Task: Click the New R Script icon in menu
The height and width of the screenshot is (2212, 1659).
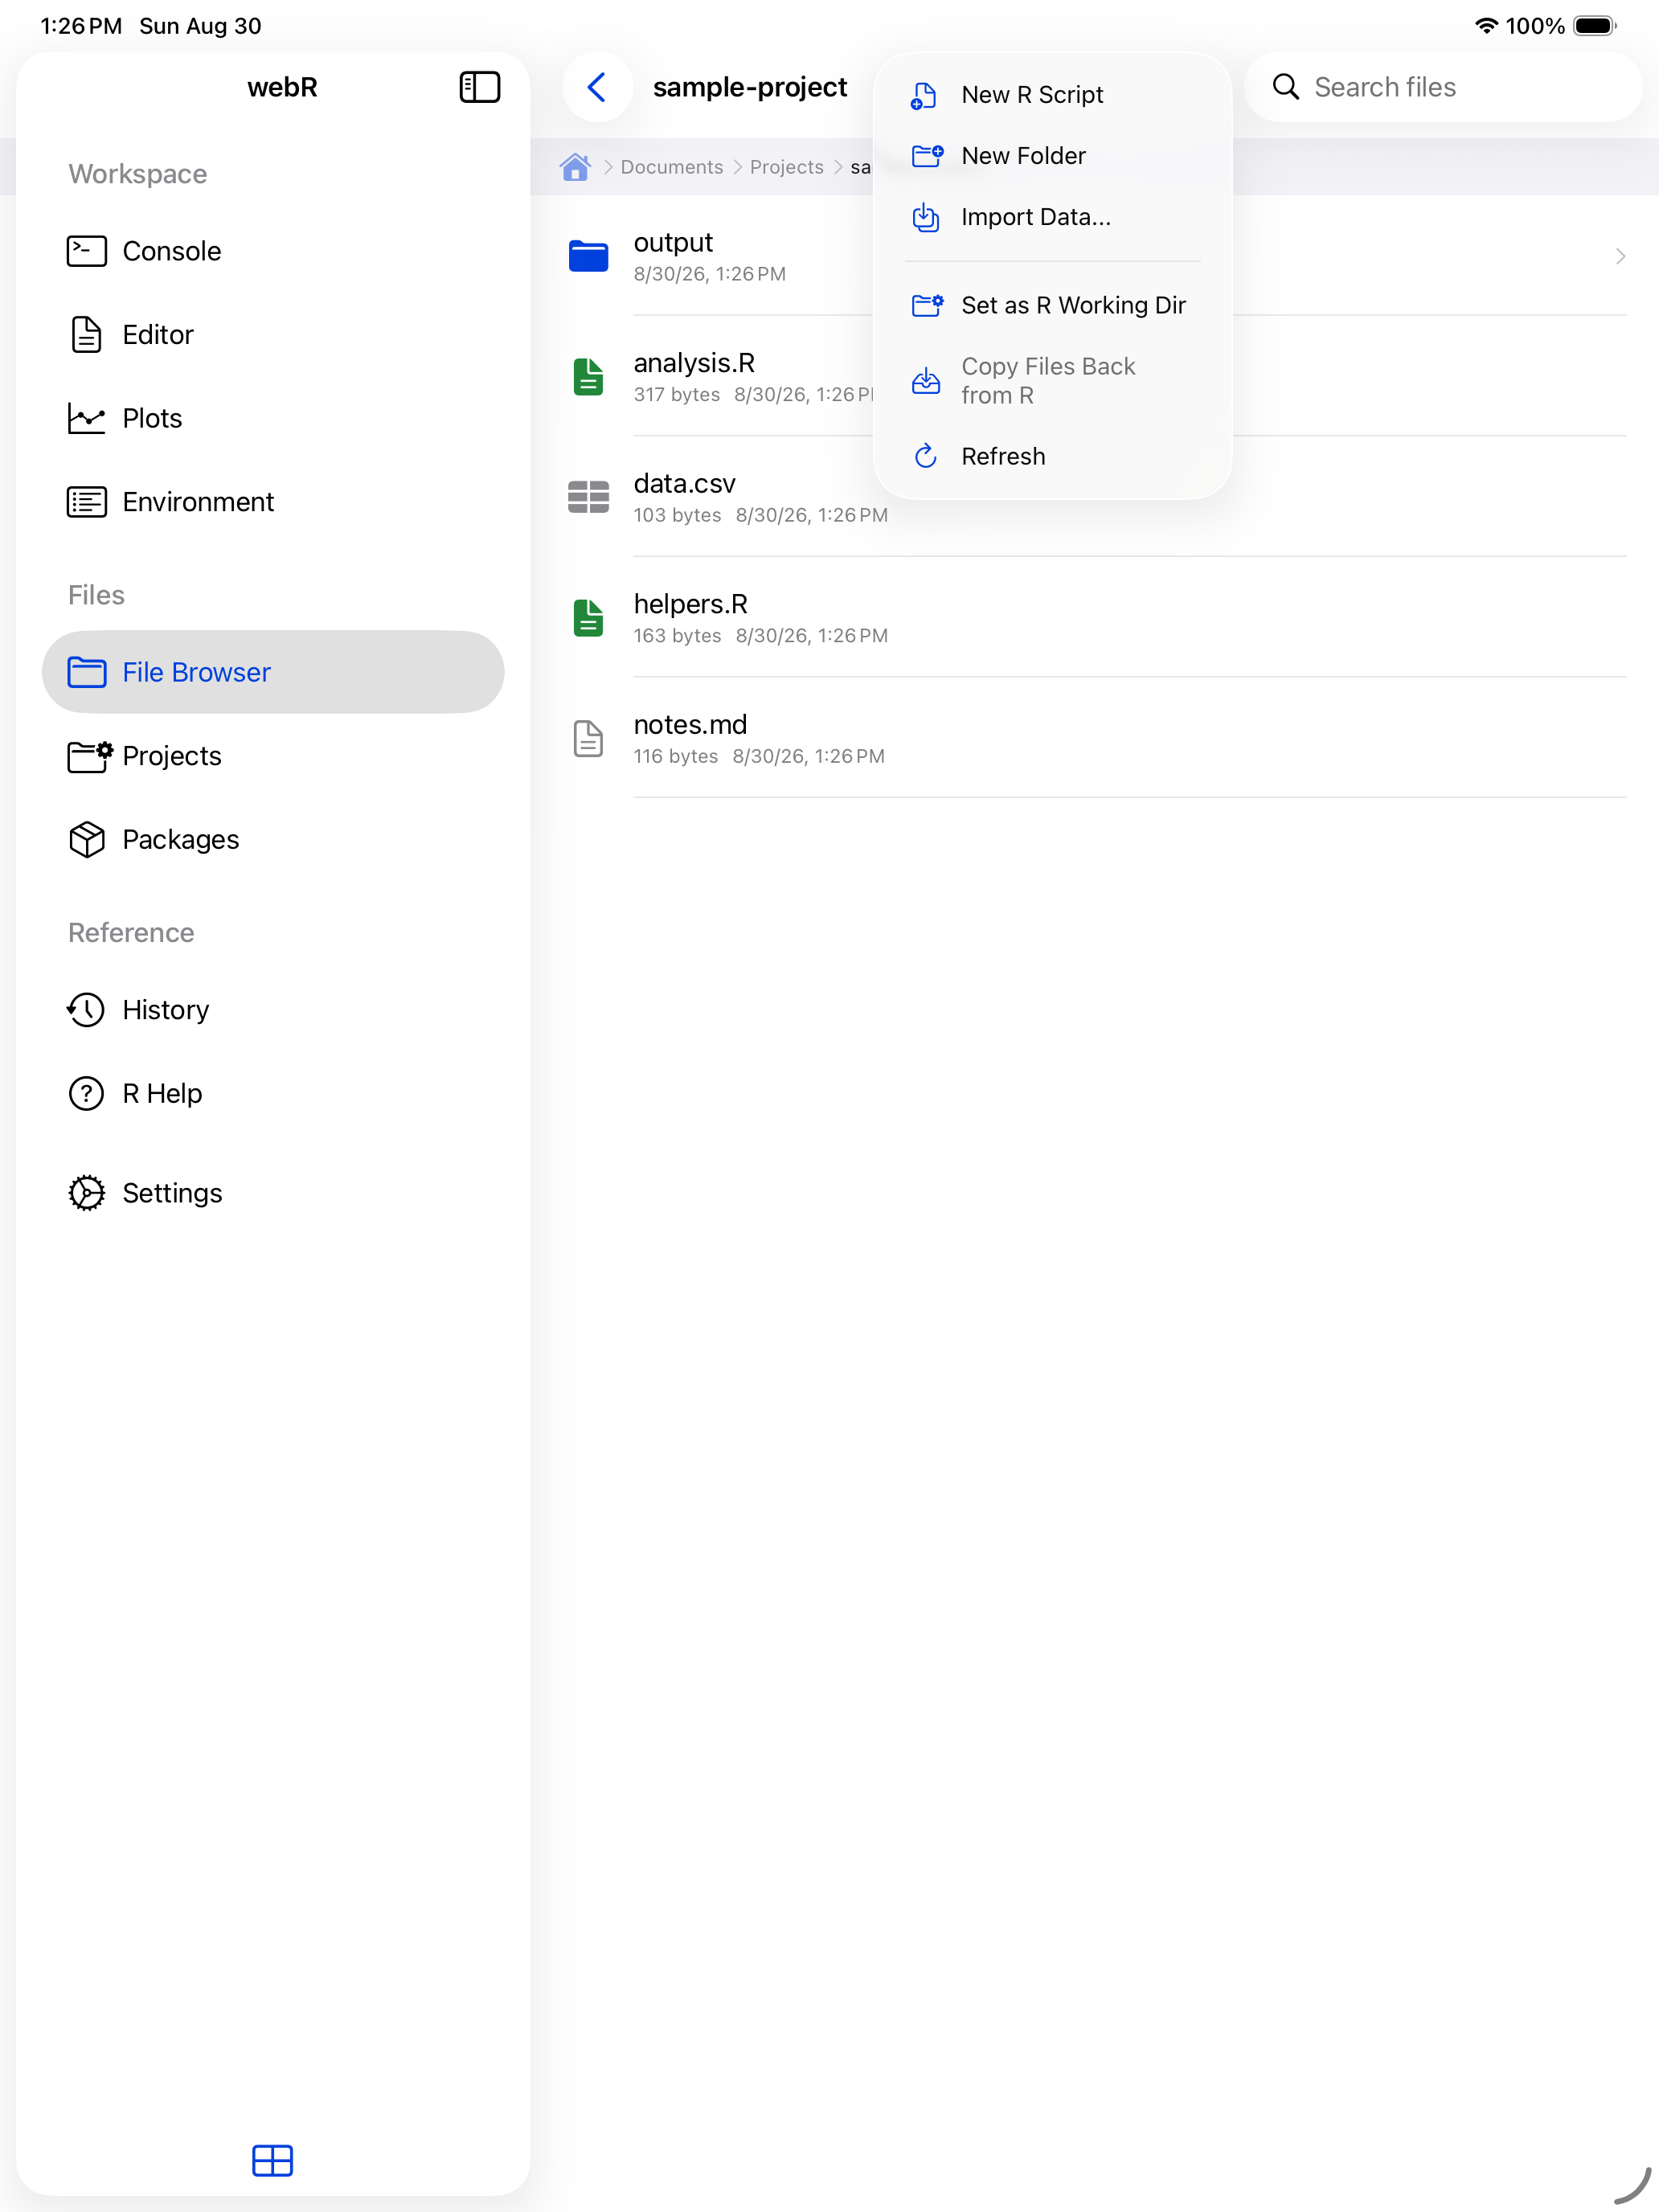Action: 925,95
